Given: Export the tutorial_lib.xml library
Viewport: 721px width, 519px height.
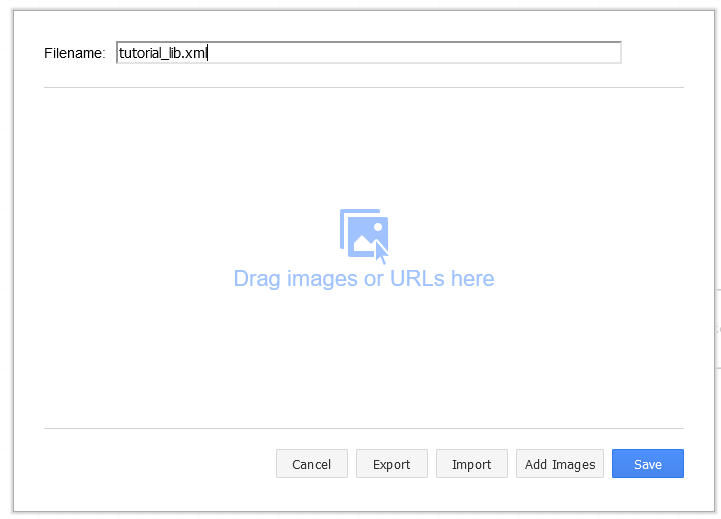Looking at the screenshot, I should (391, 464).
